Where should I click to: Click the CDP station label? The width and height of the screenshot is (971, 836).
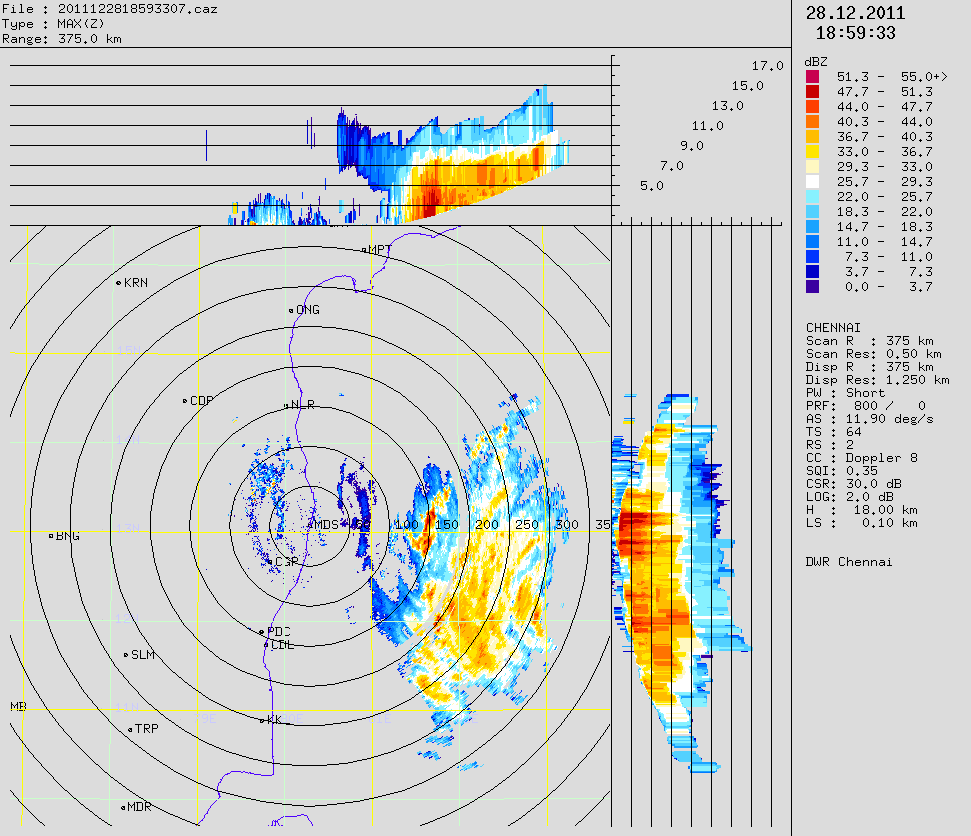(x=202, y=401)
